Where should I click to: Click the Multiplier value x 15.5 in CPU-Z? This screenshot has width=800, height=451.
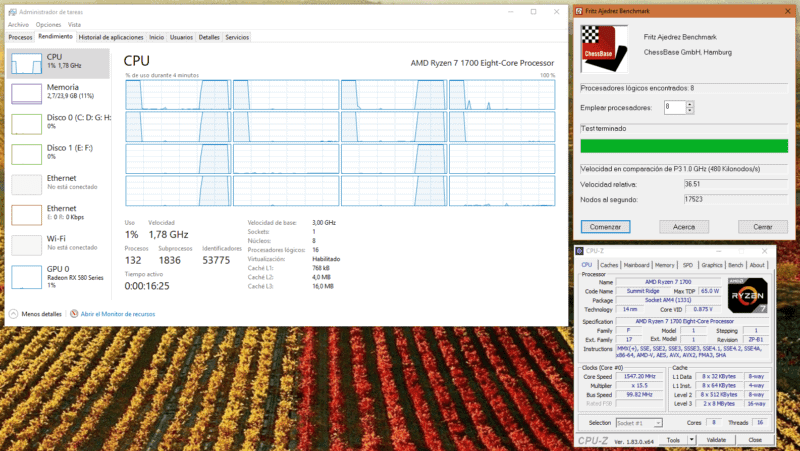pyautogui.click(x=639, y=386)
